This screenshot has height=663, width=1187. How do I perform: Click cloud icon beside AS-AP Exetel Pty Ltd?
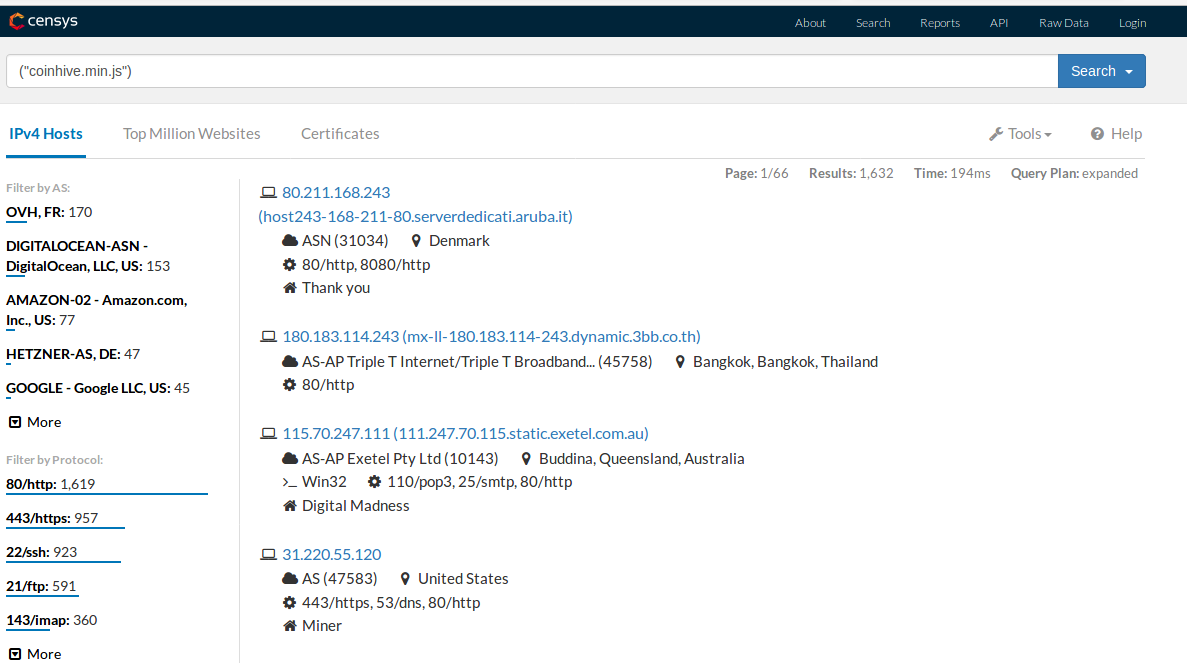pyautogui.click(x=289, y=459)
